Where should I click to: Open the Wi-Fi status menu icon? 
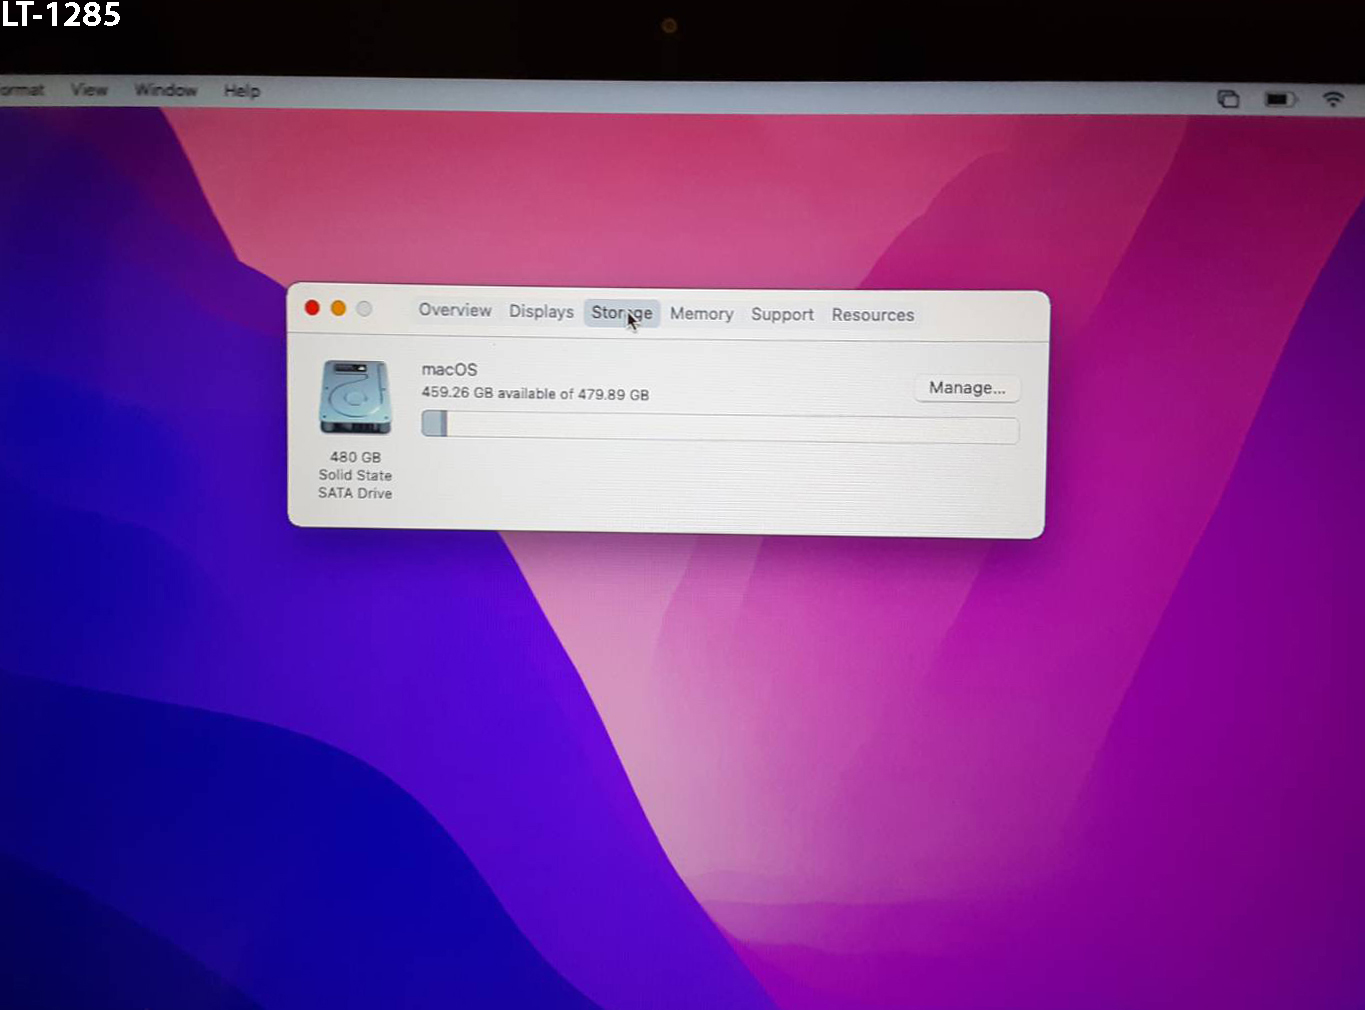coord(1333,99)
